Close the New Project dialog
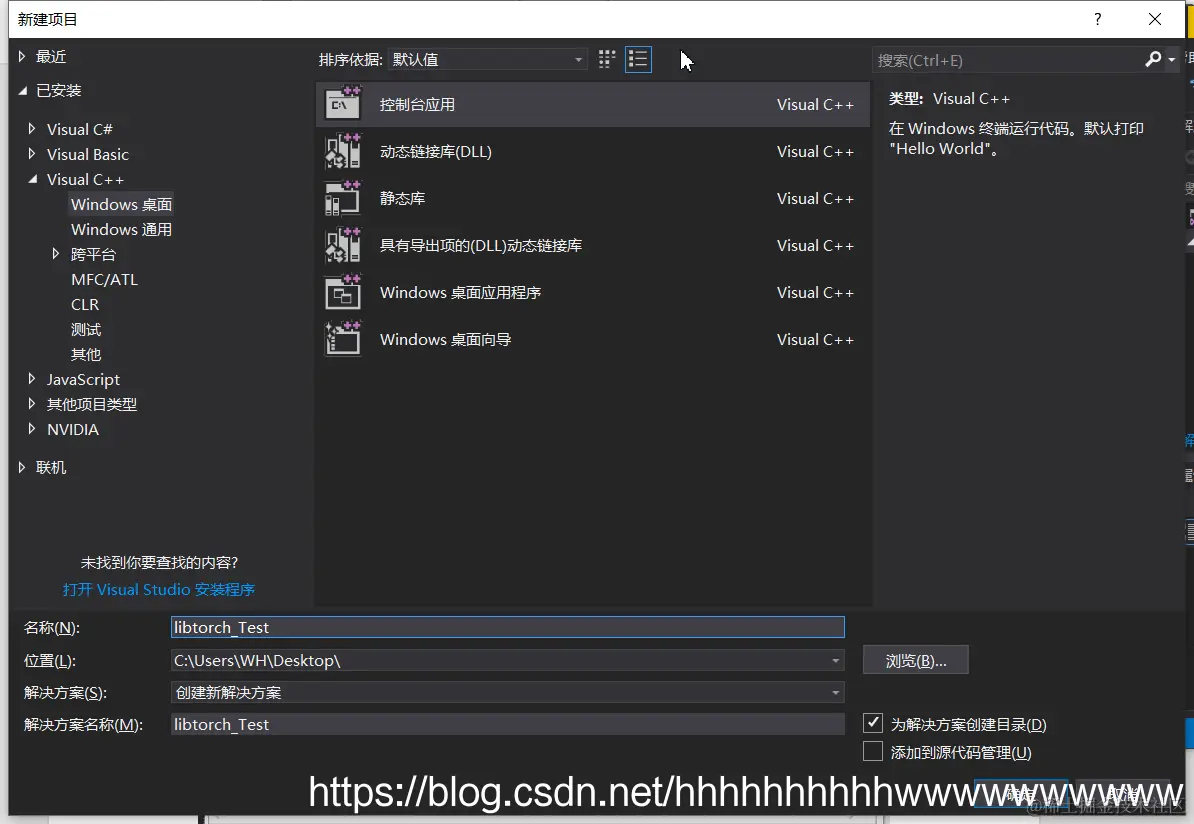 [1155, 19]
